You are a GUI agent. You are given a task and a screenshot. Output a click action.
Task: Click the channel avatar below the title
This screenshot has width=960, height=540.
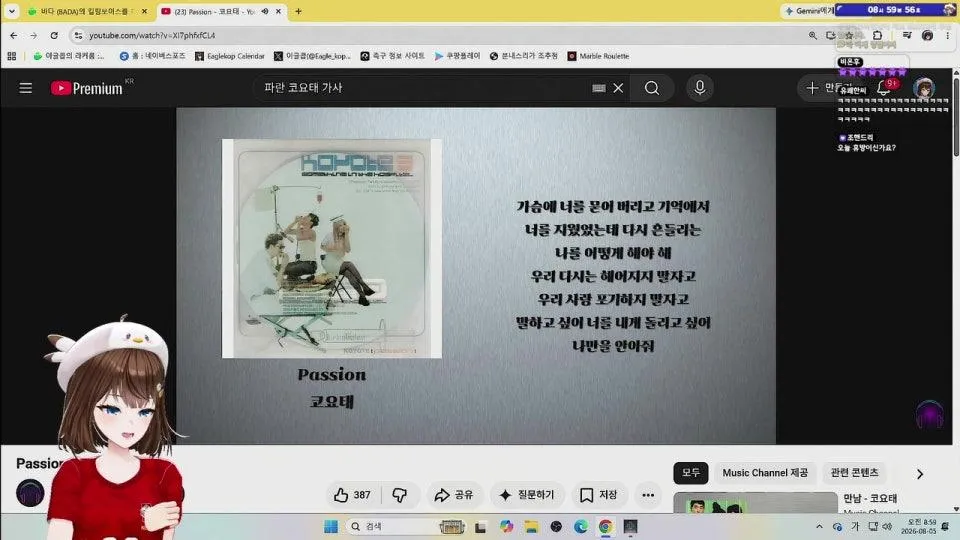pos(29,493)
